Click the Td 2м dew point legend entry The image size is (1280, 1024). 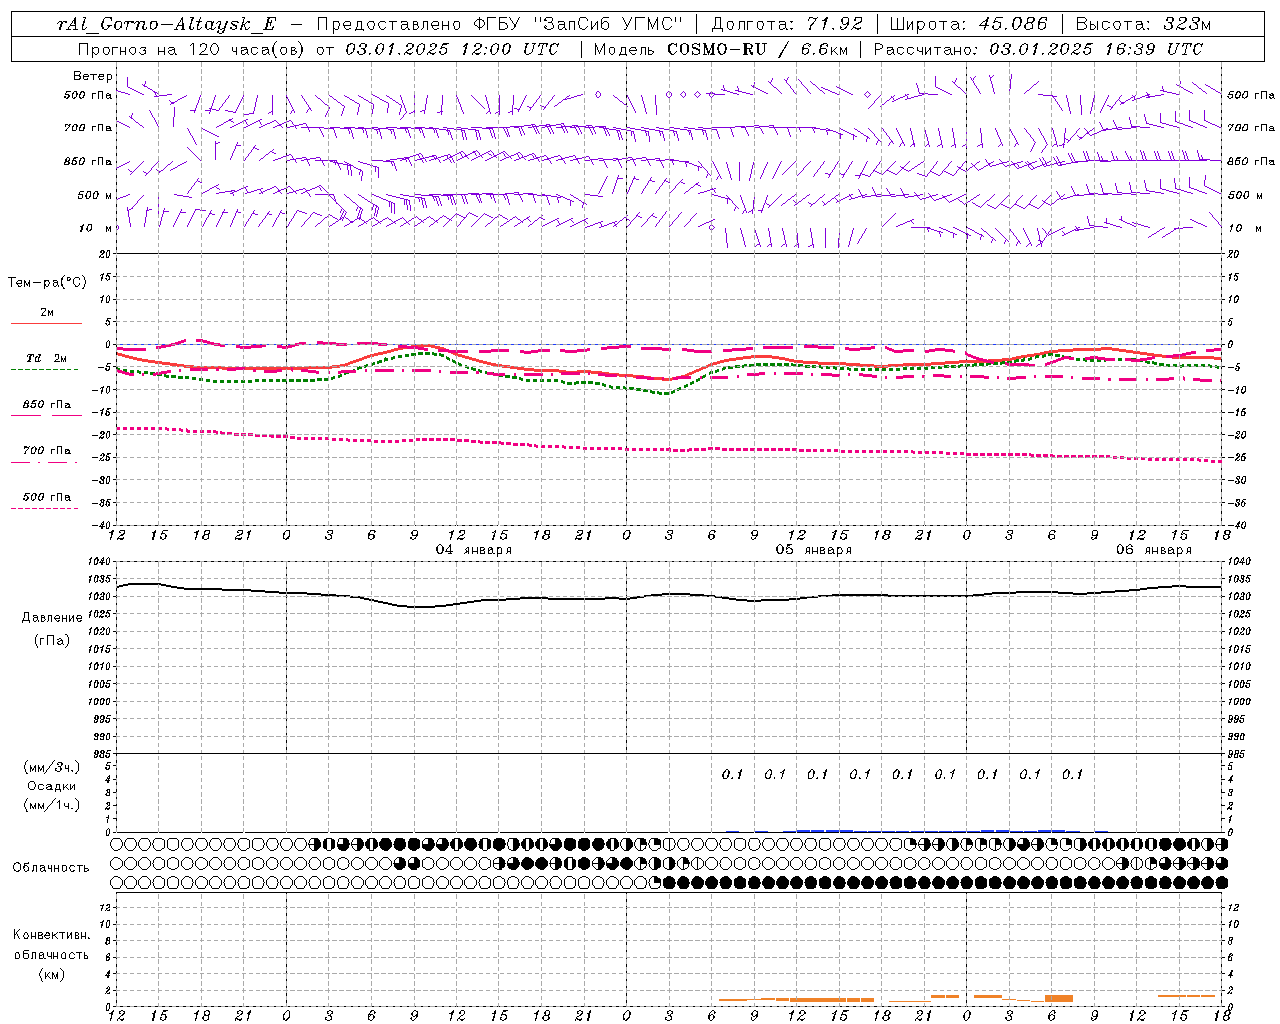click(x=46, y=358)
